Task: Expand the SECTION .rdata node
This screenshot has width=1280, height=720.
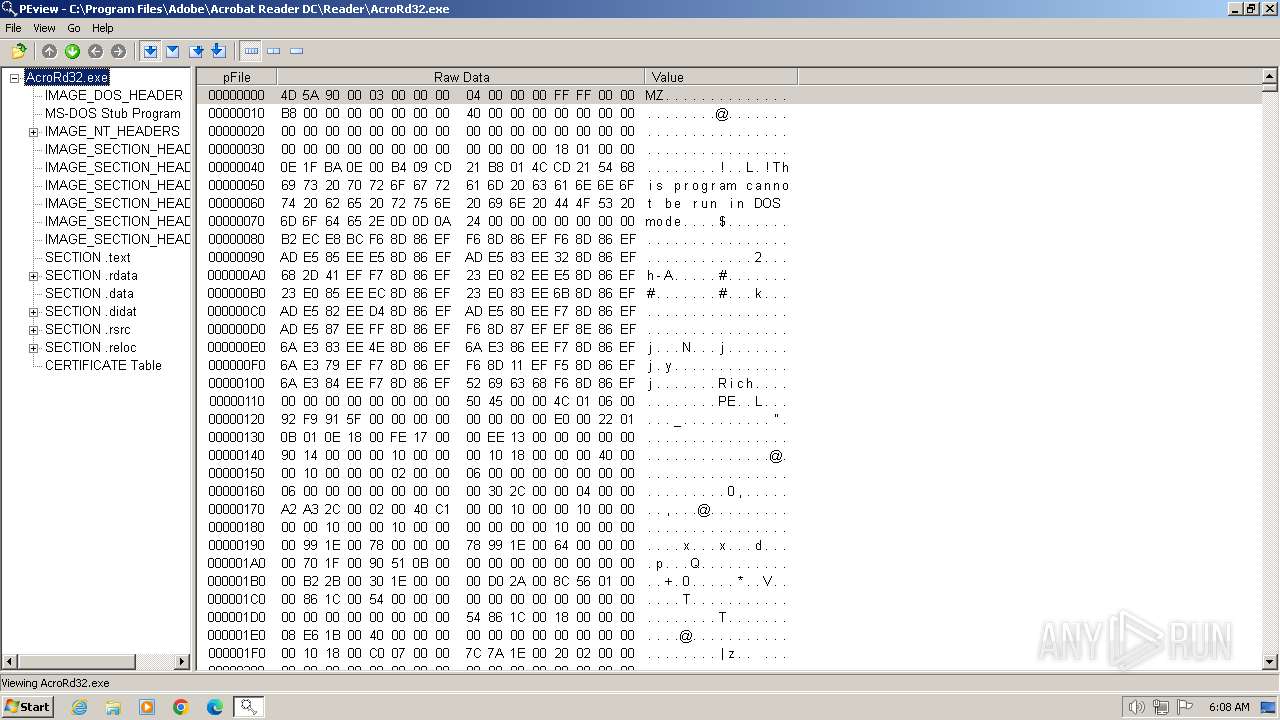Action: [x=33, y=276]
